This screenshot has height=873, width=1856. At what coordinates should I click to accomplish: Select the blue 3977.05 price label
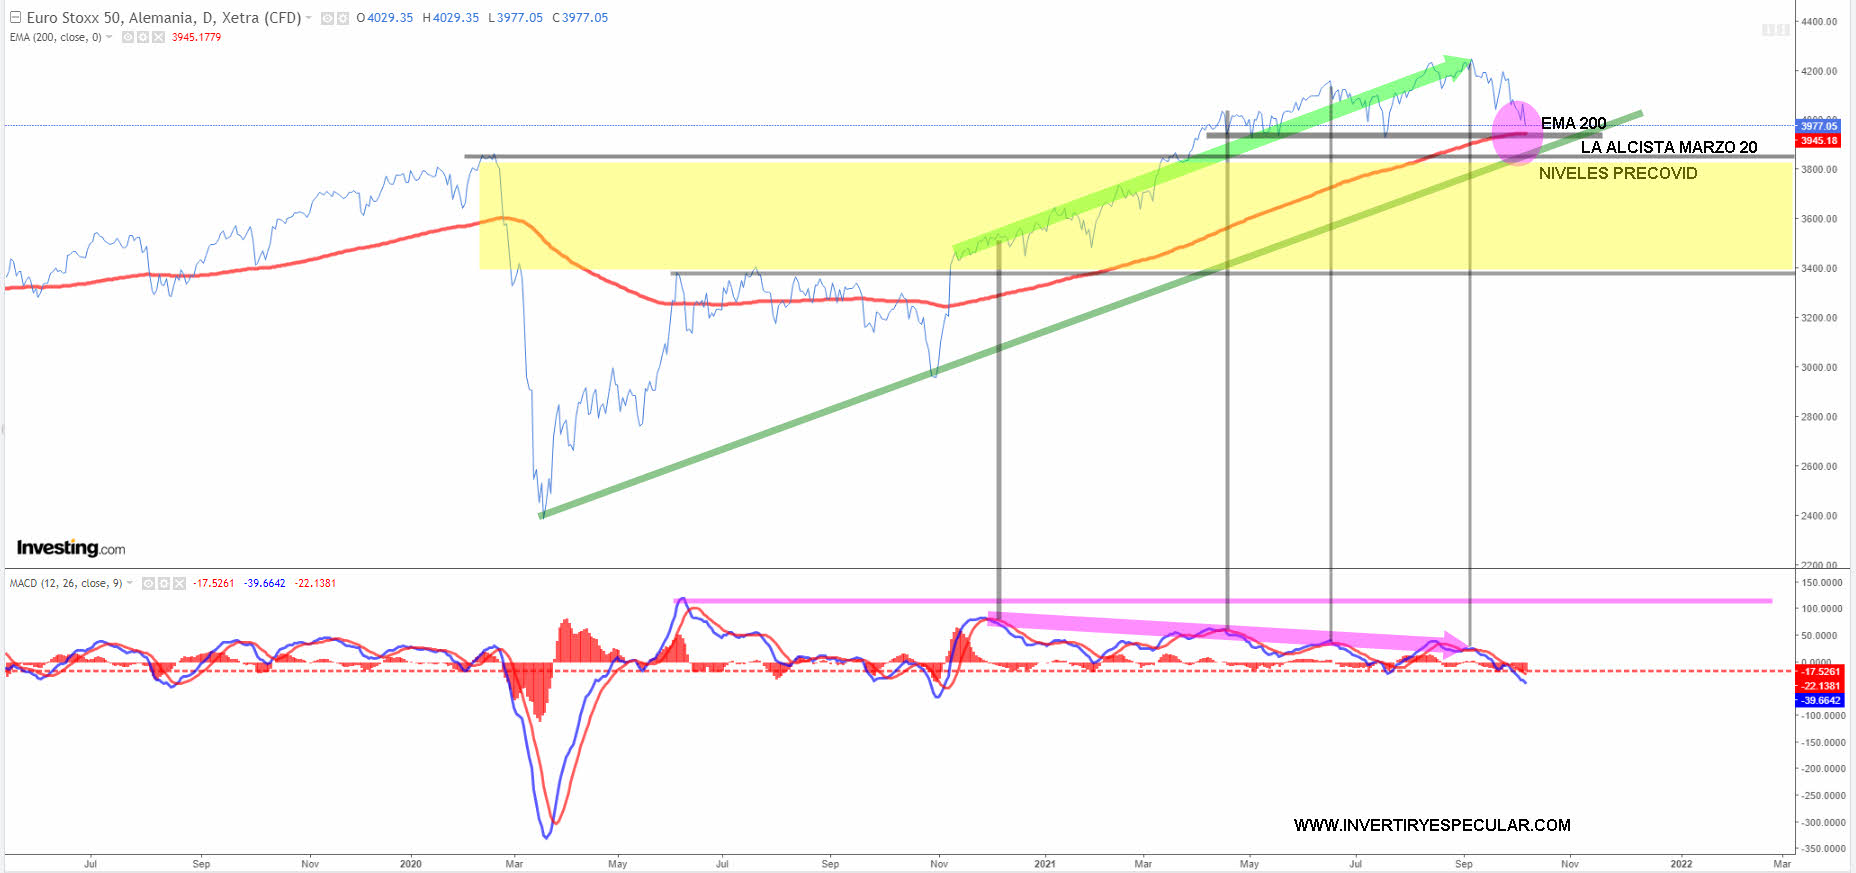coord(1819,126)
